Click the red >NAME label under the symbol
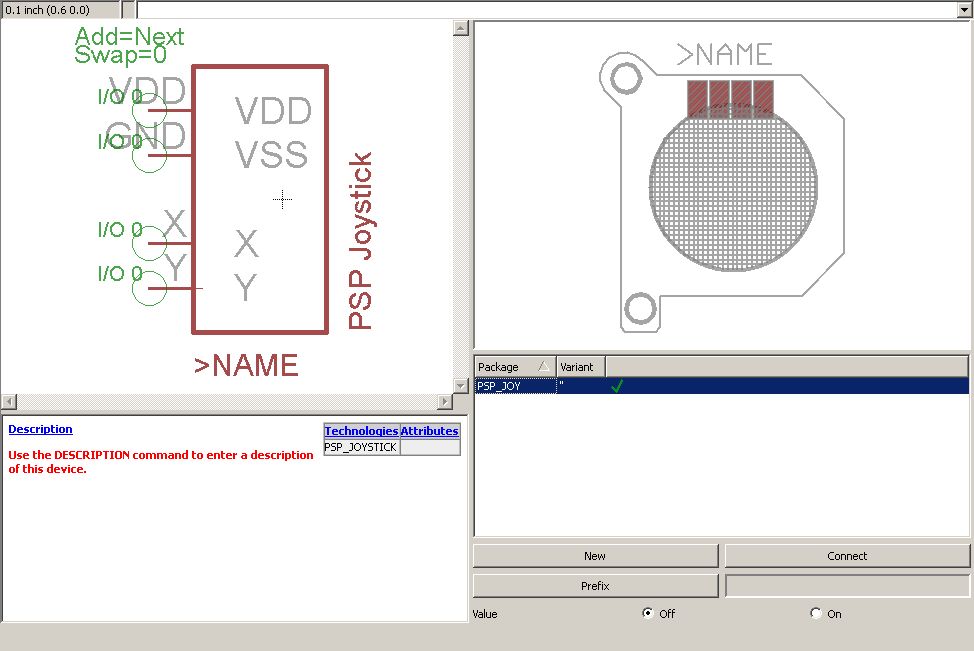The height and width of the screenshot is (651, 974). click(246, 365)
